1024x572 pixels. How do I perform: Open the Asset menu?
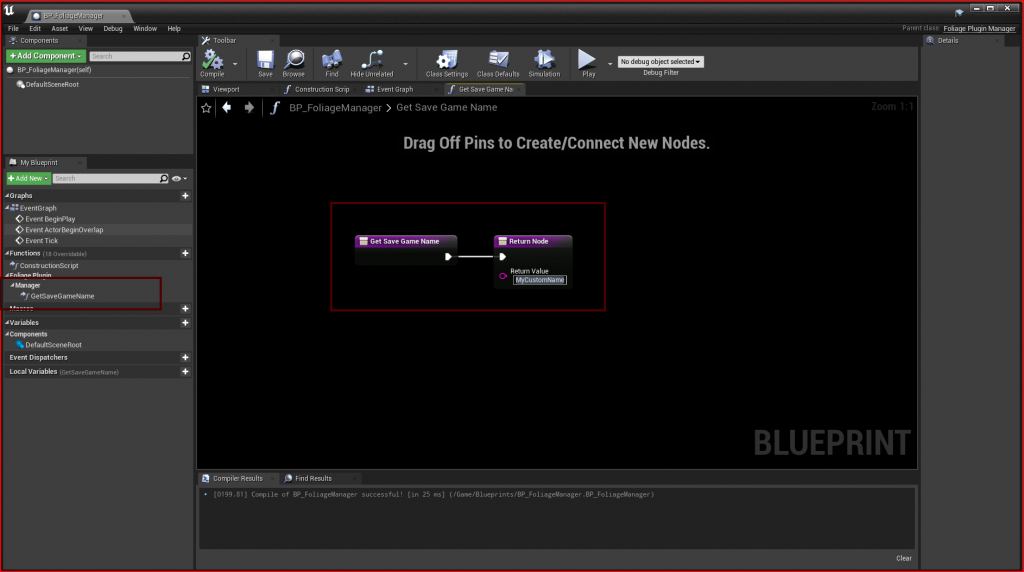[x=60, y=28]
